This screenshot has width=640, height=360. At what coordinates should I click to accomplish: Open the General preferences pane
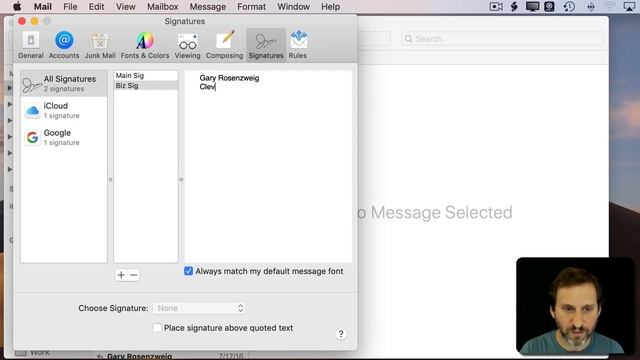31,45
